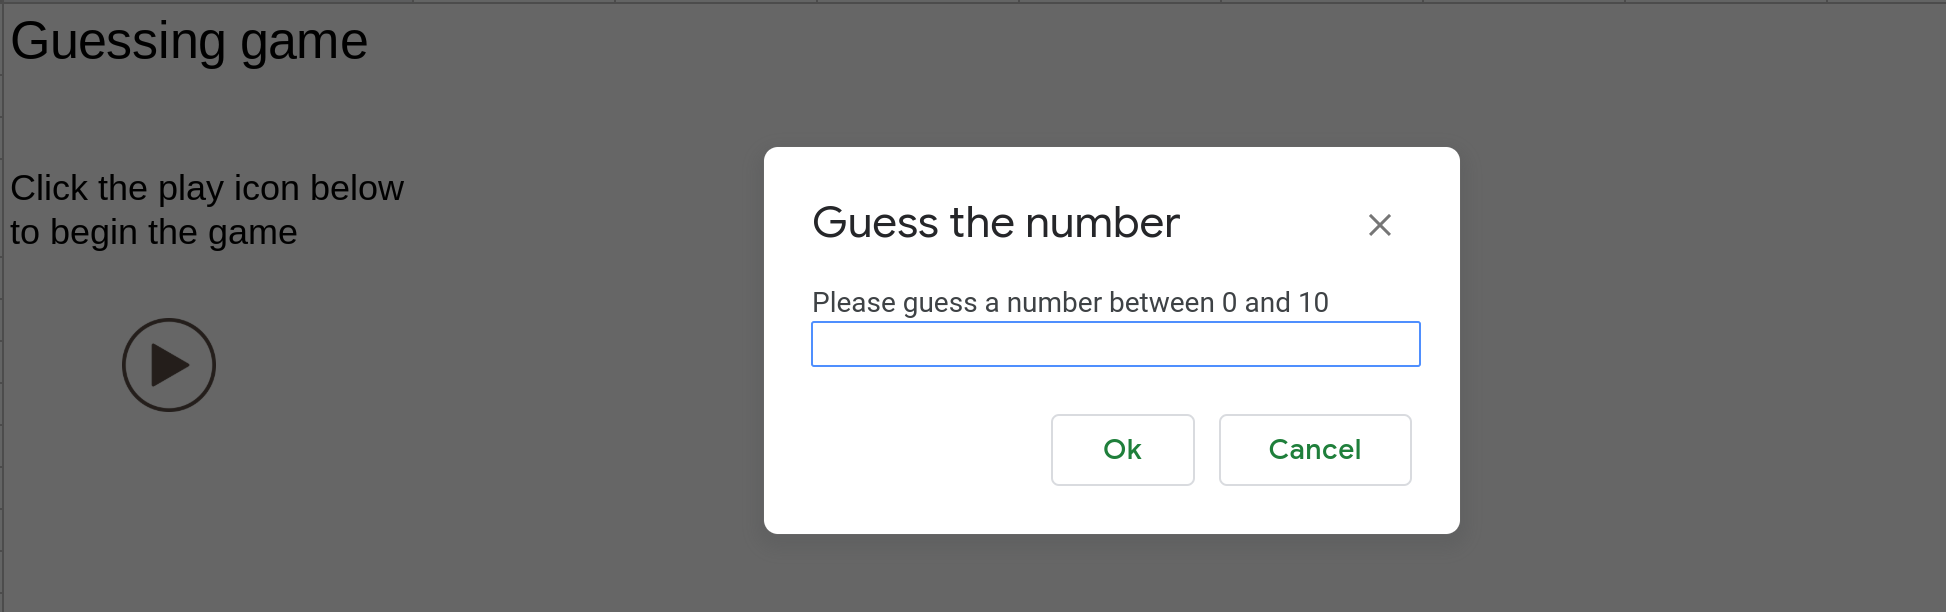Select the Guessing game title cell

pos(189,42)
